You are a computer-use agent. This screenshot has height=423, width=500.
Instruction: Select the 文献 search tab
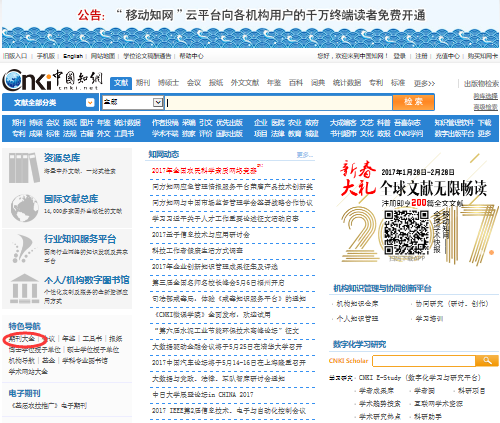click(121, 83)
